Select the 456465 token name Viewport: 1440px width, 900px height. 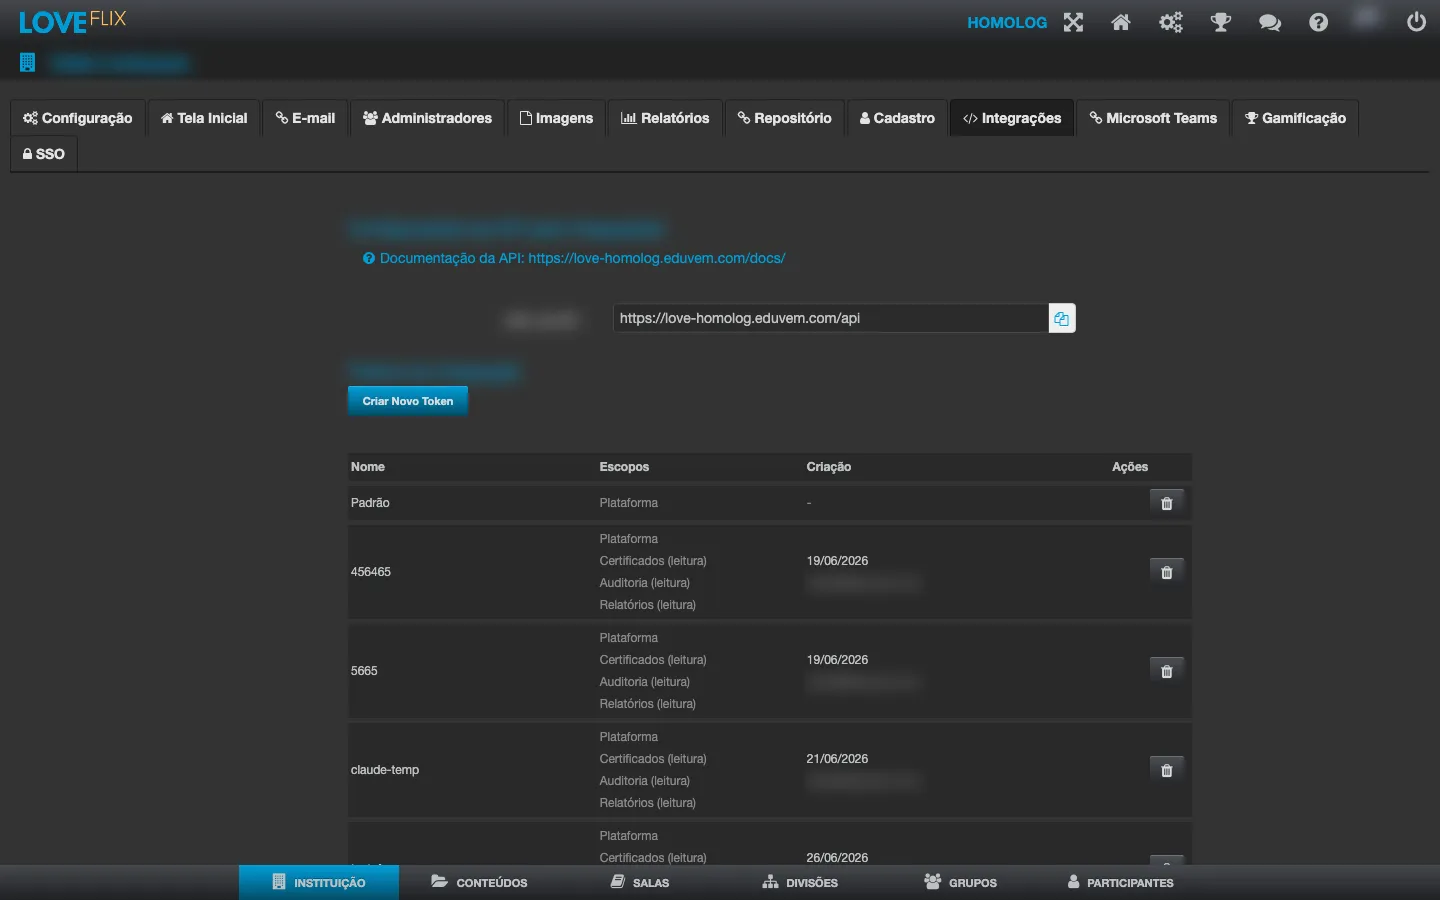coord(371,572)
